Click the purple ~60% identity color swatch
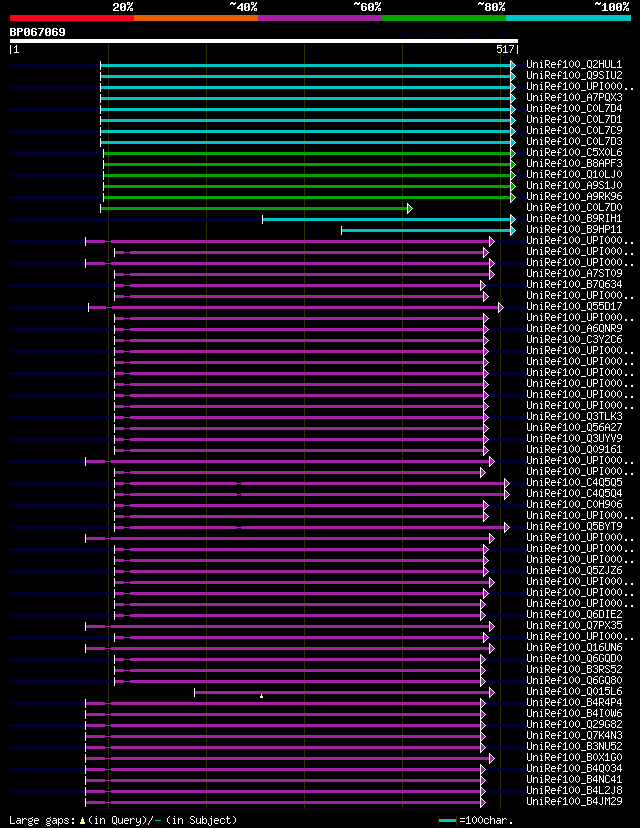 click(320, 18)
